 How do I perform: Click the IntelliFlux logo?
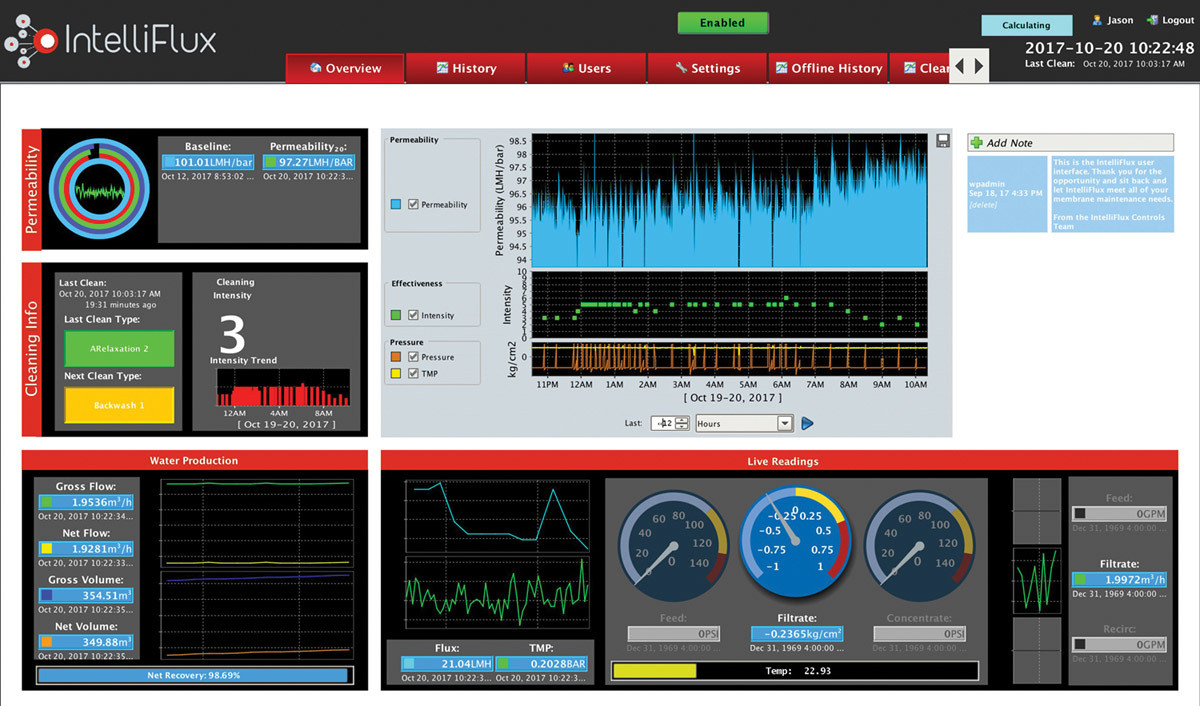click(x=110, y=40)
